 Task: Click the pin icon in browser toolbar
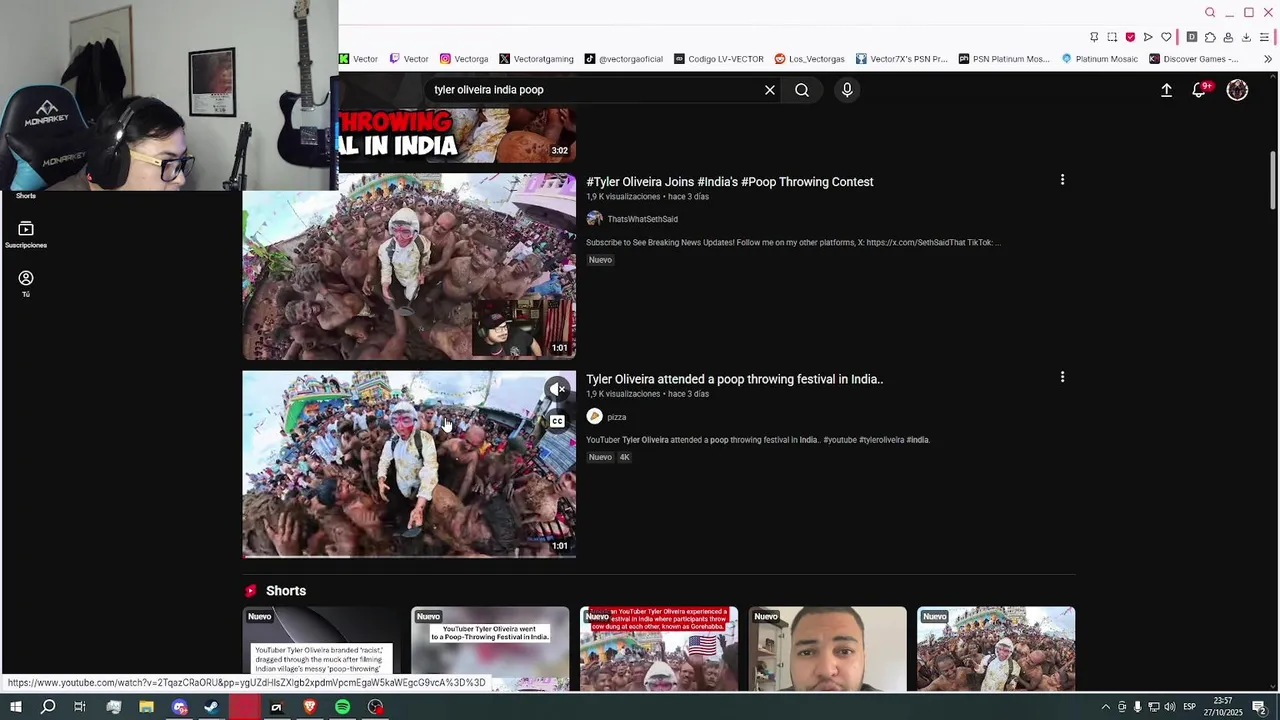point(1094,37)
